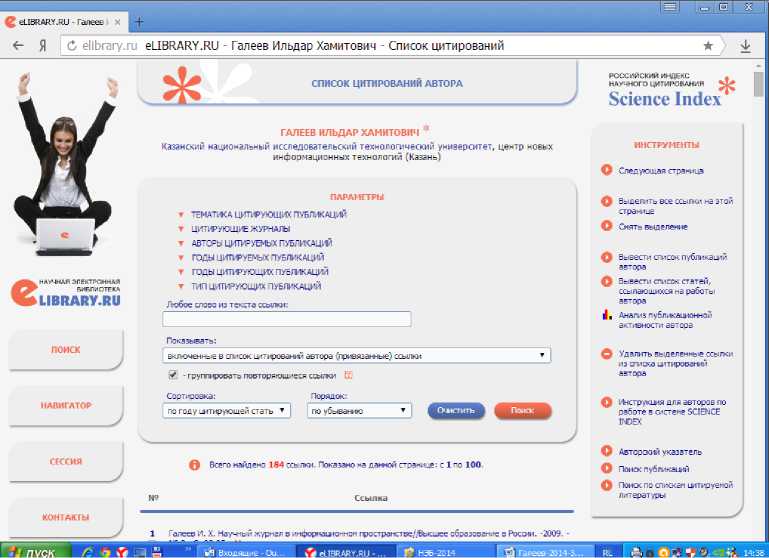Open the КОНТАКТЫ sidebar menu
The image size is (769, 558).
[x=66, y=517]
